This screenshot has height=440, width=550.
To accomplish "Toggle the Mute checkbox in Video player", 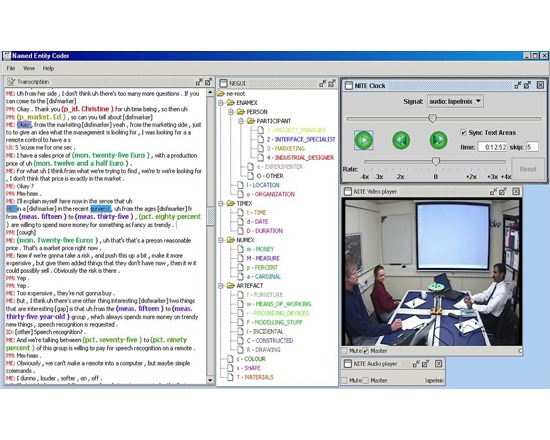I will point(345,351).
